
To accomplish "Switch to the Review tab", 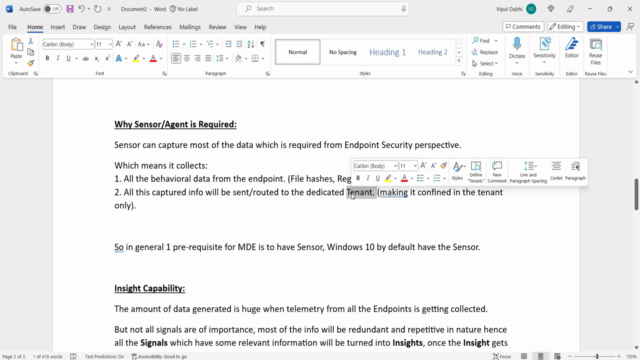I will pyautogui.click(x=217, y=27).
